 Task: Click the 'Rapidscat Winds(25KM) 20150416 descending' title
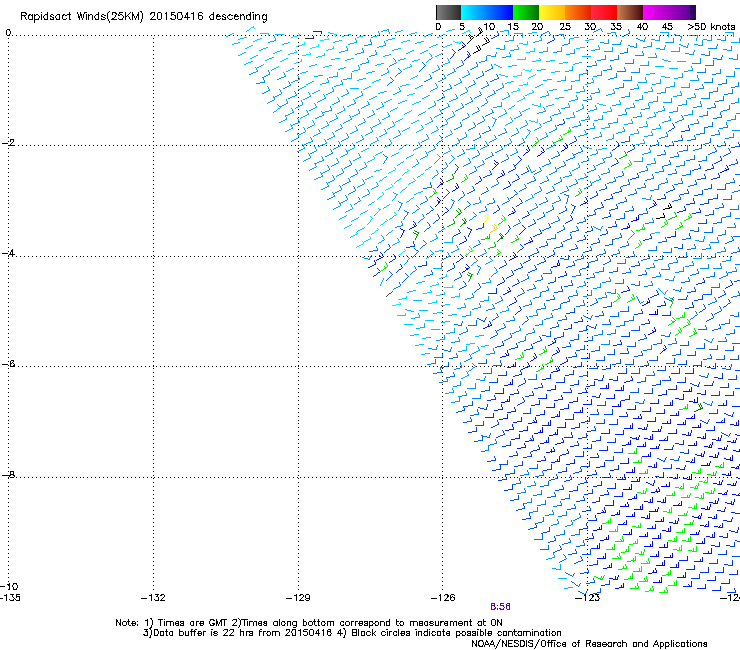(x=143, y=17)
